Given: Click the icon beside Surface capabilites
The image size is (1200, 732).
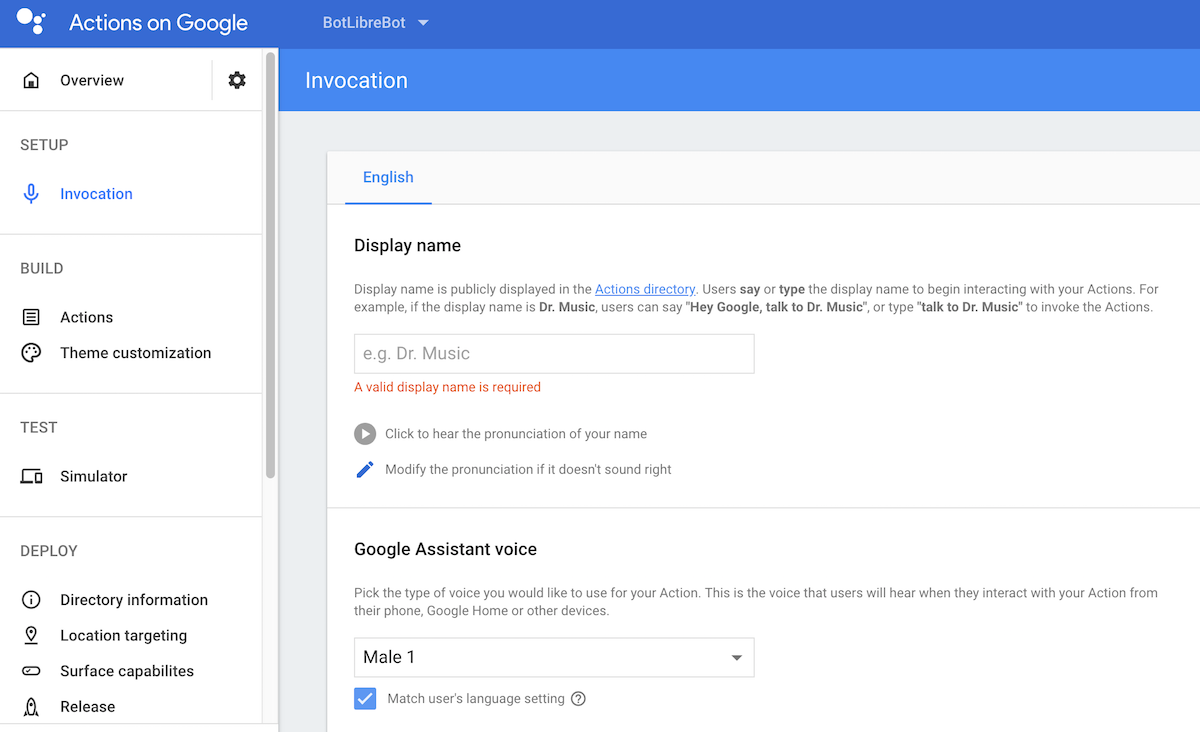Looking at the screenshot, I should point(31,671).
